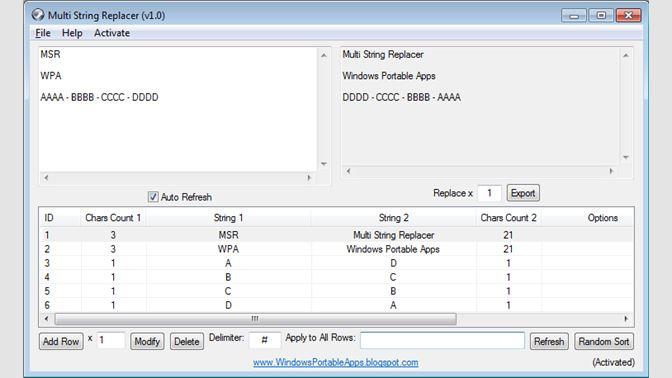Focus the Replace x count field
Viewport: 672px width, 378px height.
click(489, 193)
